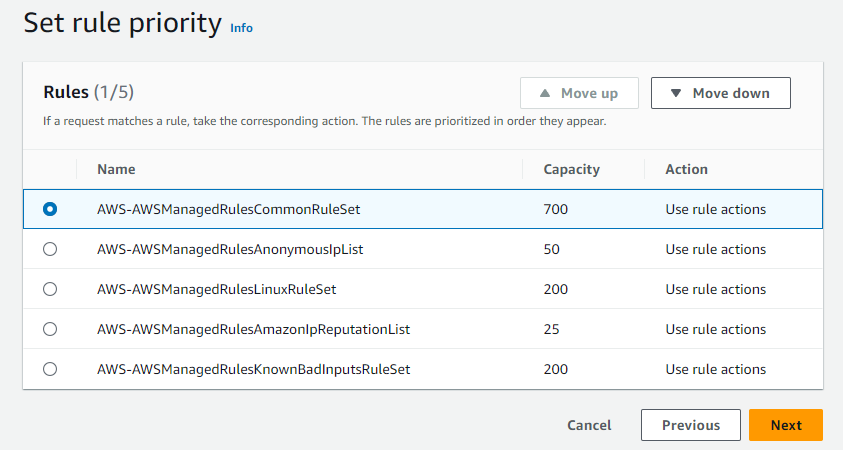Select the AWSManagedRulesAnonymousIpList radio button

coord(50,249)
